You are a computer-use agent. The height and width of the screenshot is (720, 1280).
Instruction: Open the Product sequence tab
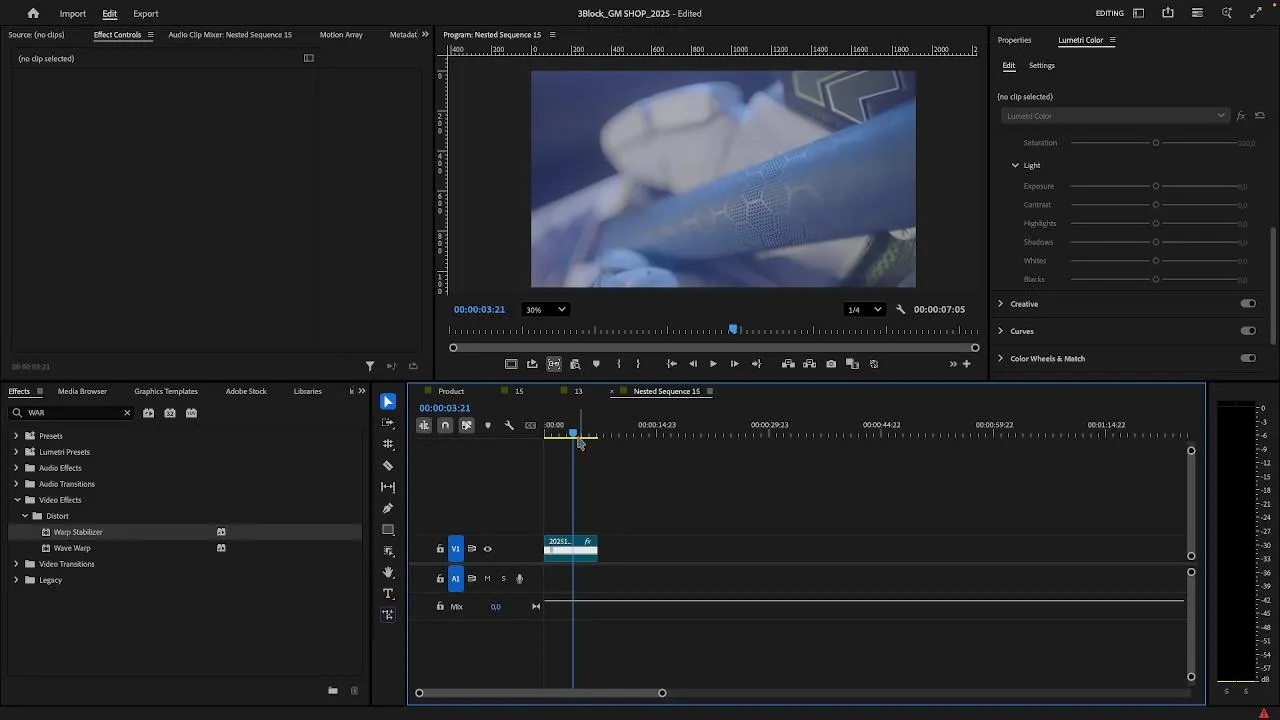[451, 391]
